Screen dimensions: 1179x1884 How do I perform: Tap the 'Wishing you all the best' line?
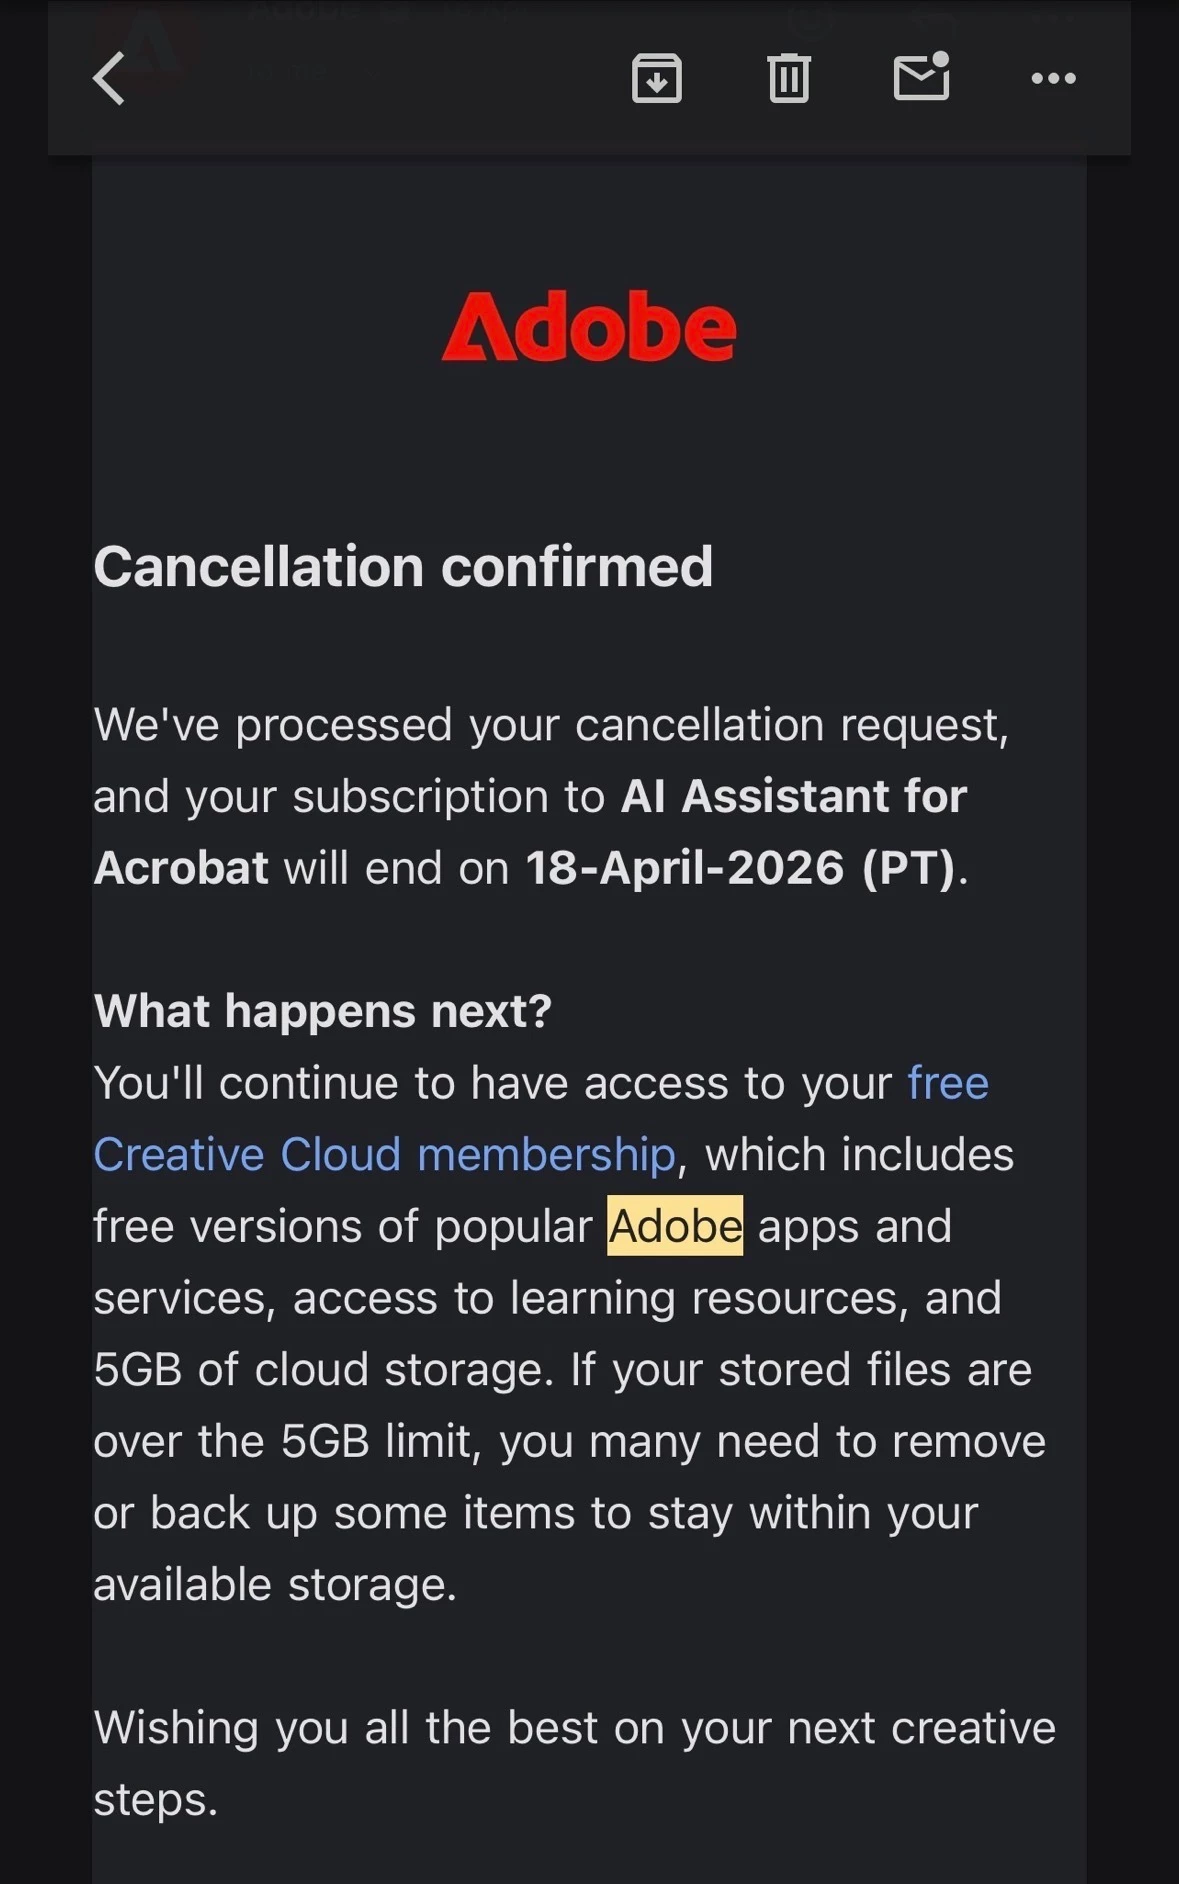[x=574, y=1763]
